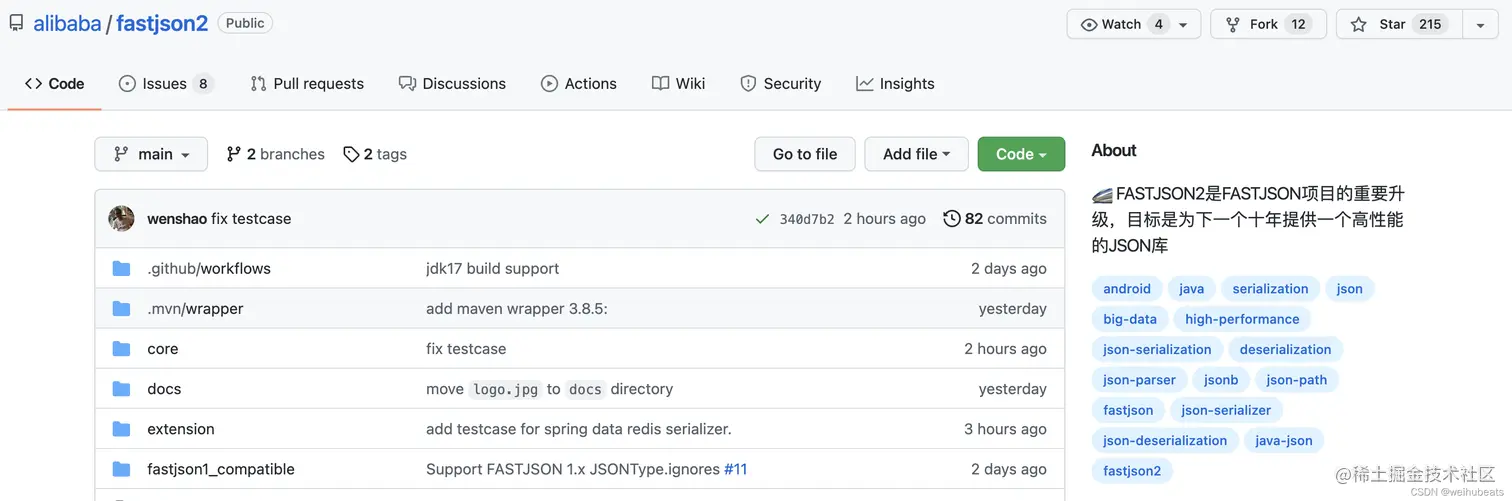The image size is (1512, 501).
Task: Select the json-path topic tag
Action: [1296, 380]
